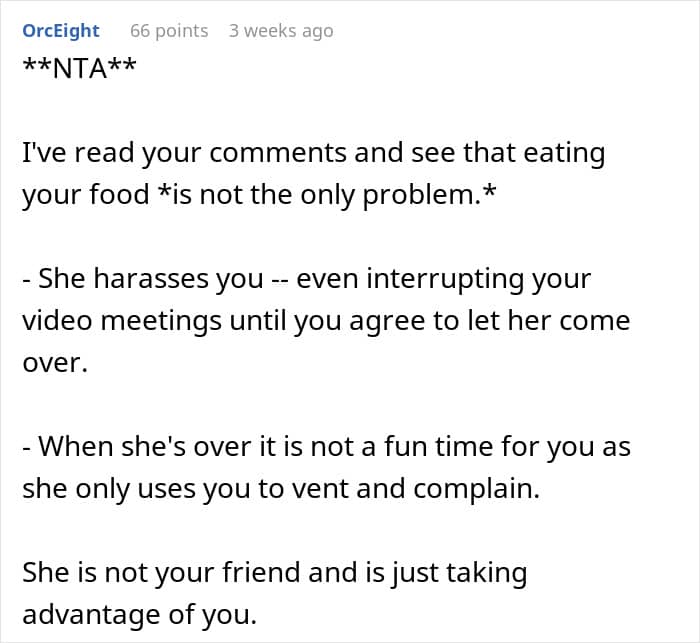
Task: Click the 3 weeks ago timestamp
Action: tap(281, 31)
